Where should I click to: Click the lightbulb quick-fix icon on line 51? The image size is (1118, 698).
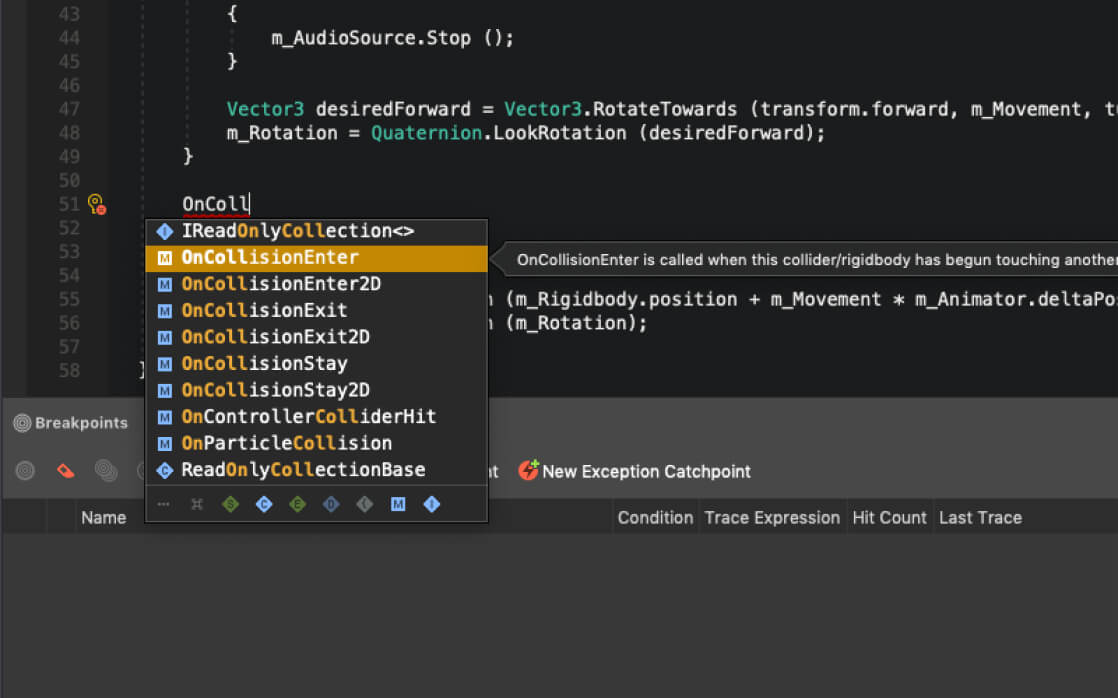tap(96, 205)
